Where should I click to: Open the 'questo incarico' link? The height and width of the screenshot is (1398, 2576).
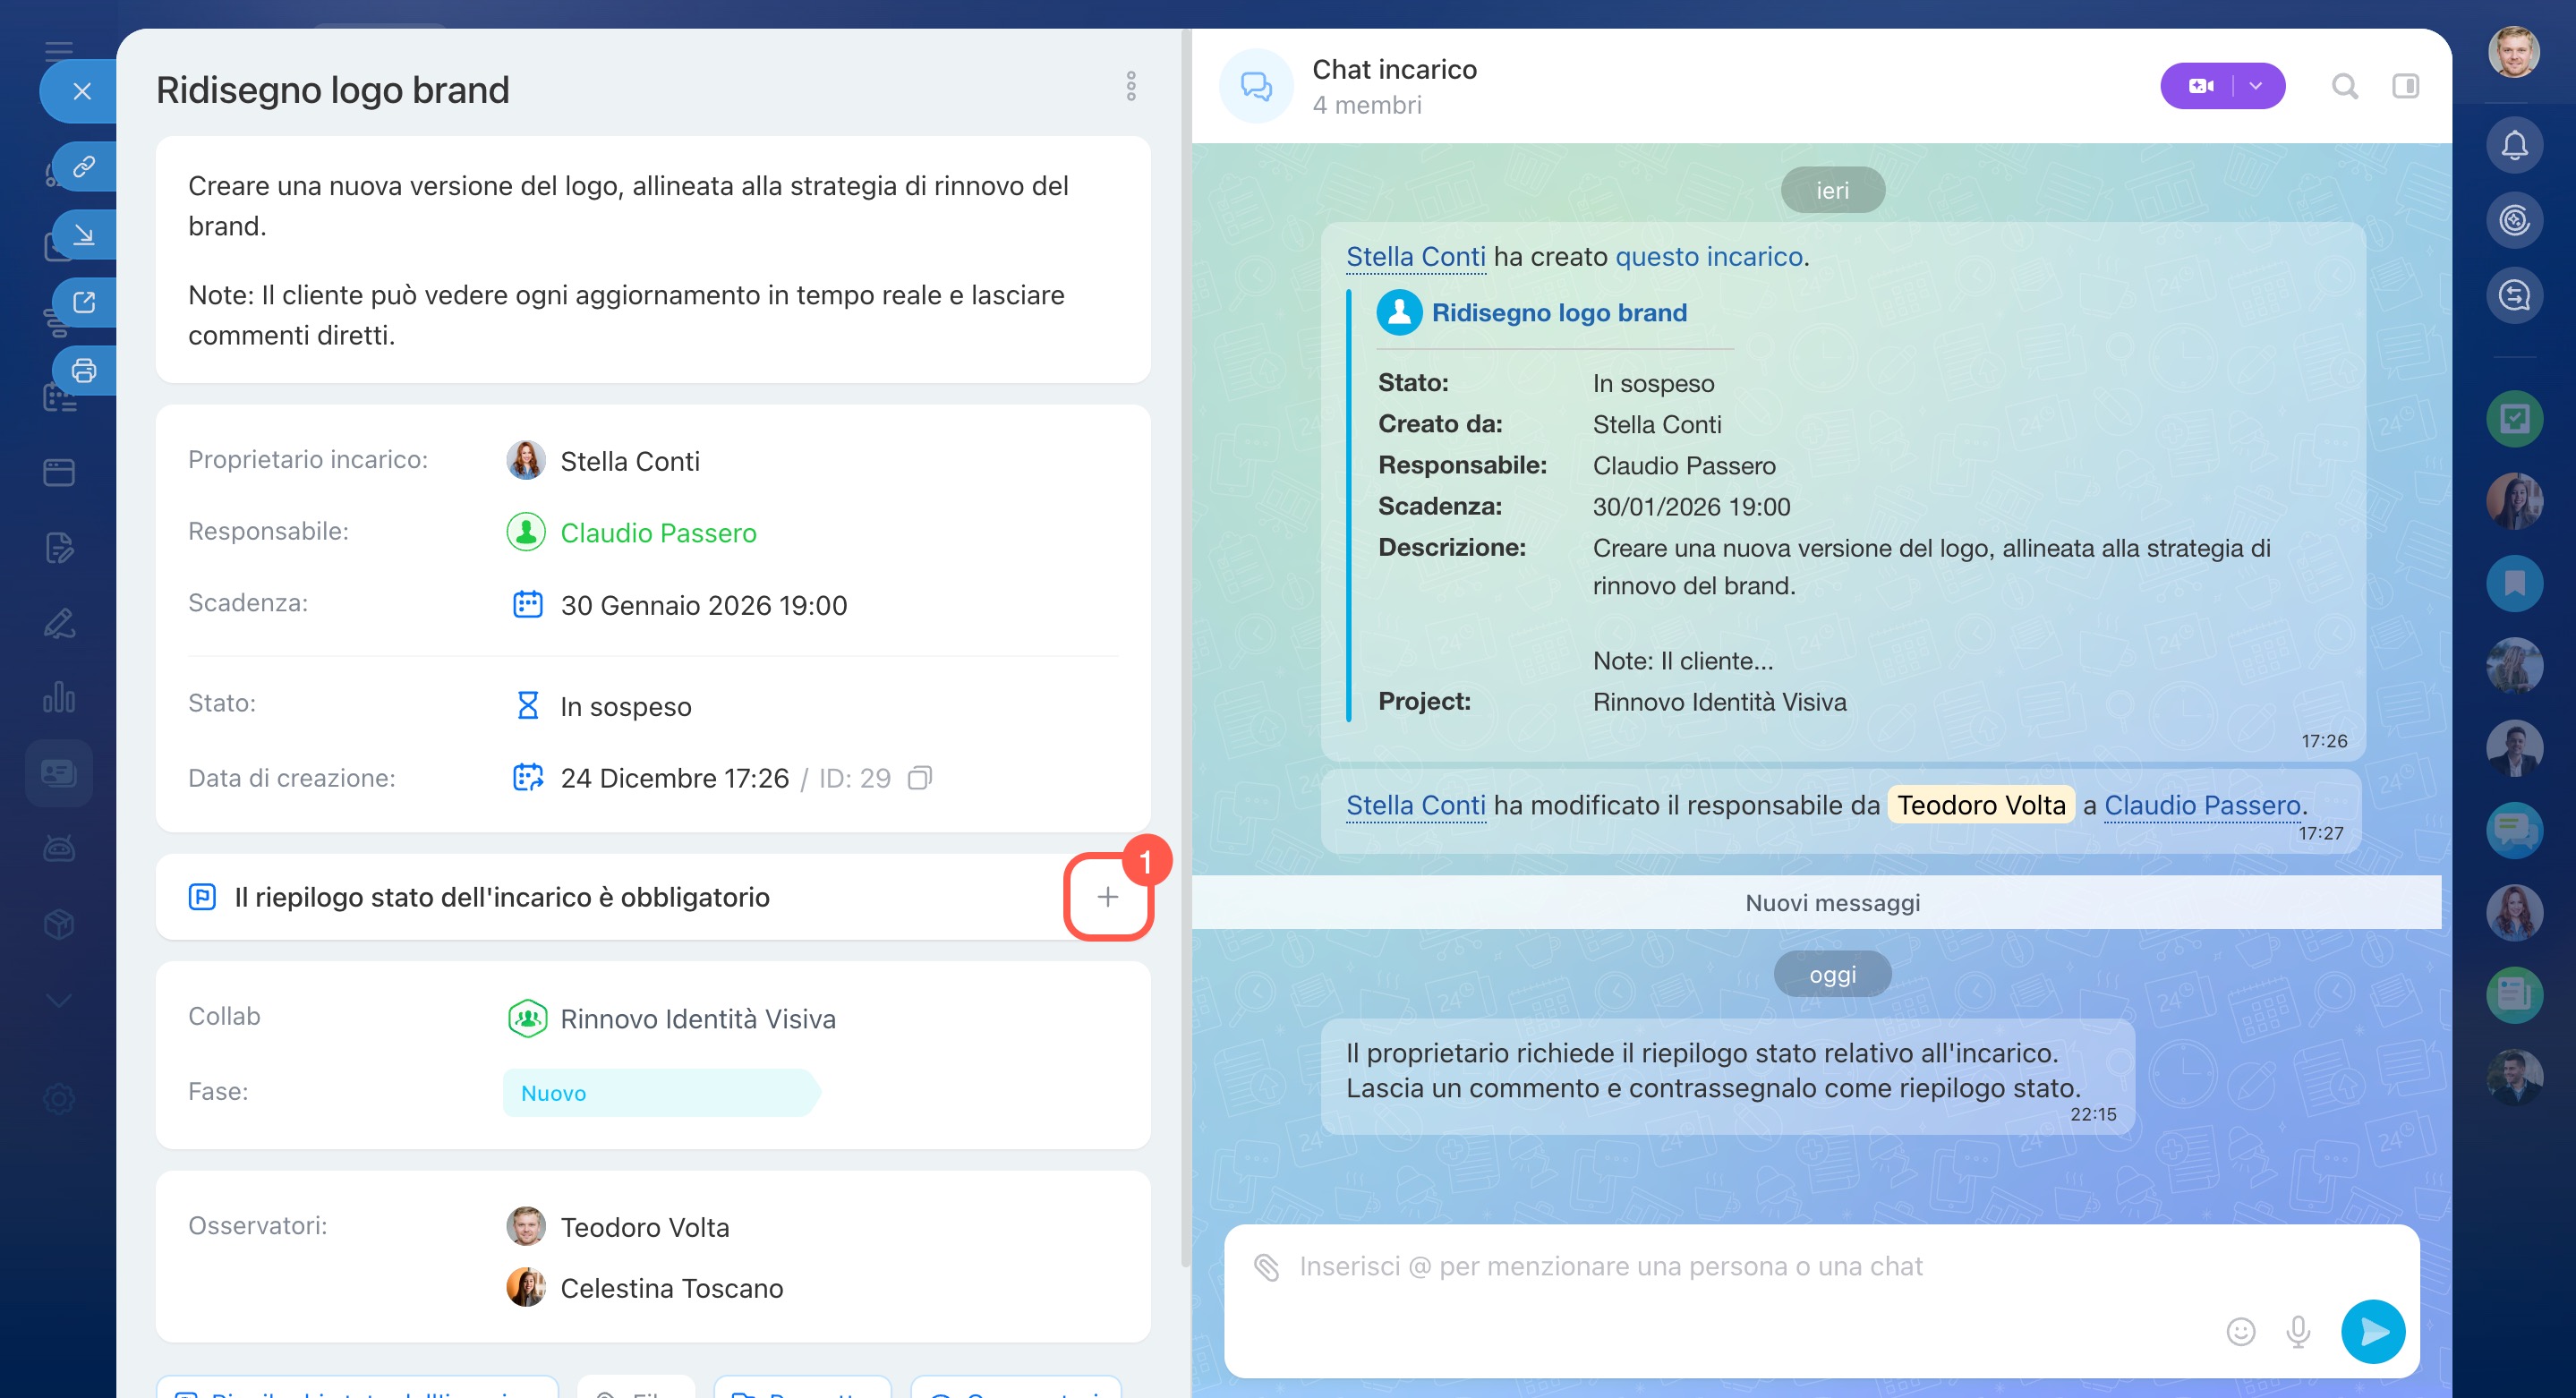tap(1708, 257)
